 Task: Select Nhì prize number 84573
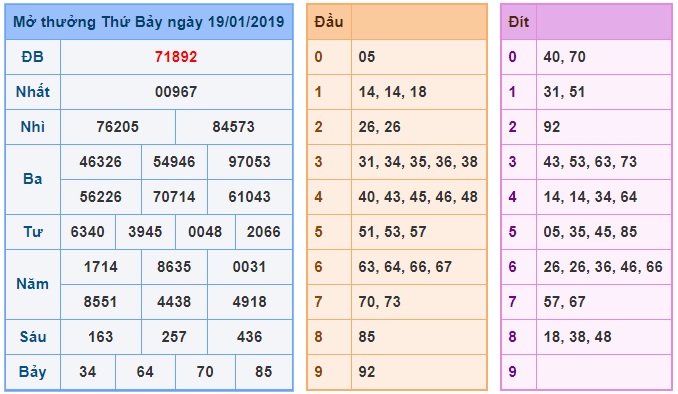tap(233, 127)
